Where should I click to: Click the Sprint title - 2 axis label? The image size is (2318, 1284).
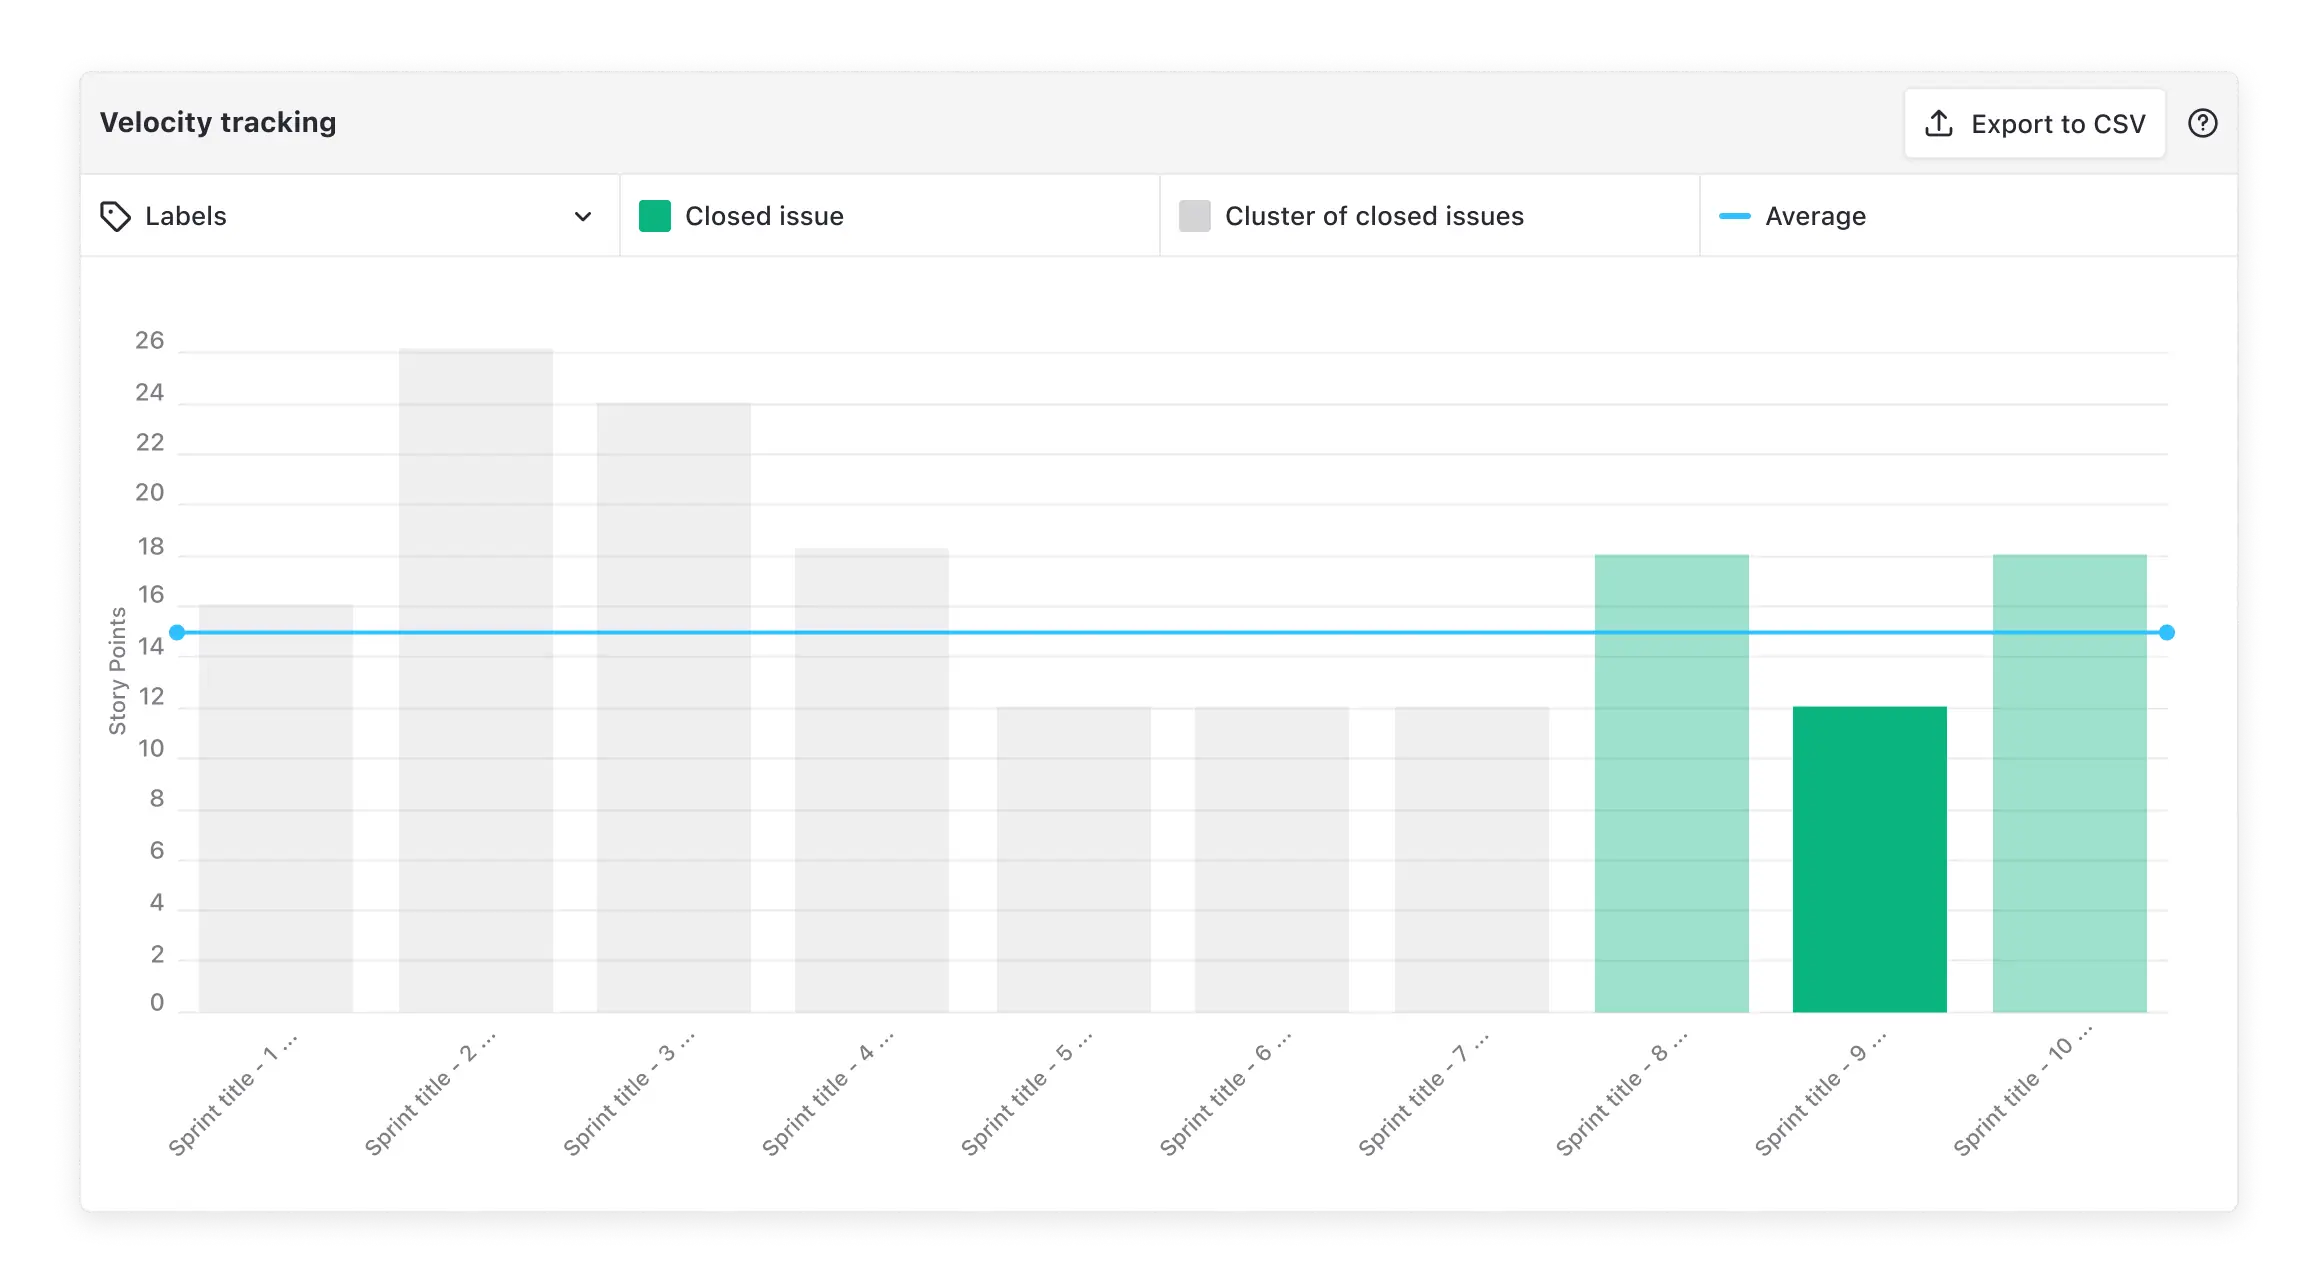pos(430,1095)
